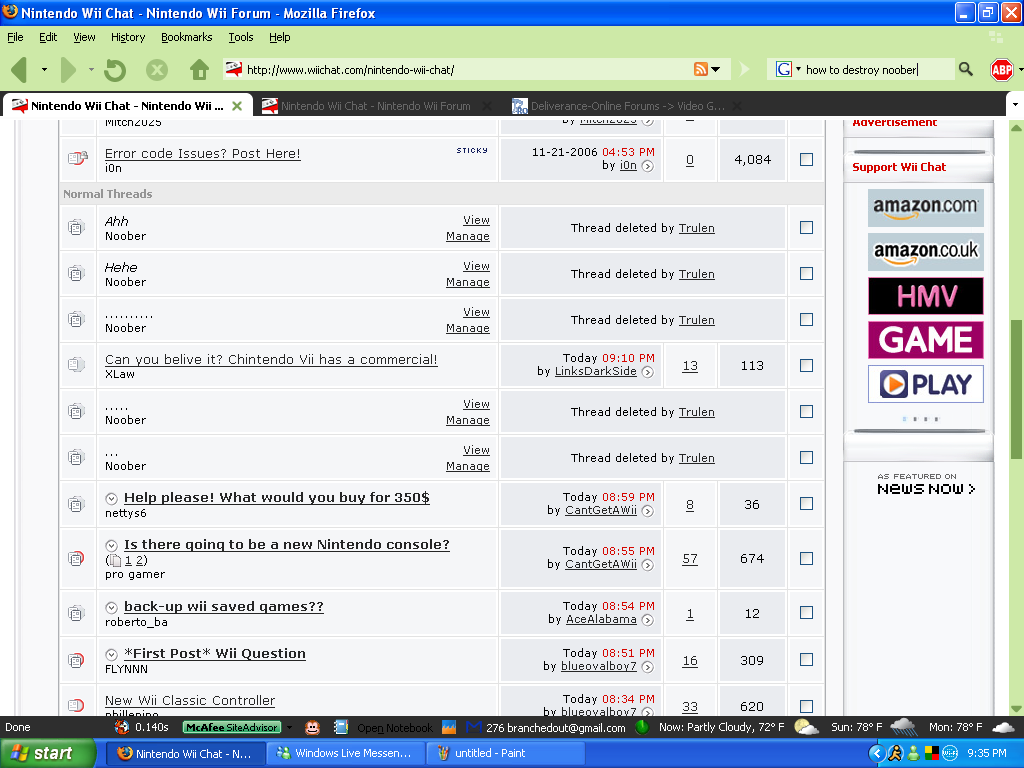Switch to untitled - Paint taskbar item

(x=505, y=753)
